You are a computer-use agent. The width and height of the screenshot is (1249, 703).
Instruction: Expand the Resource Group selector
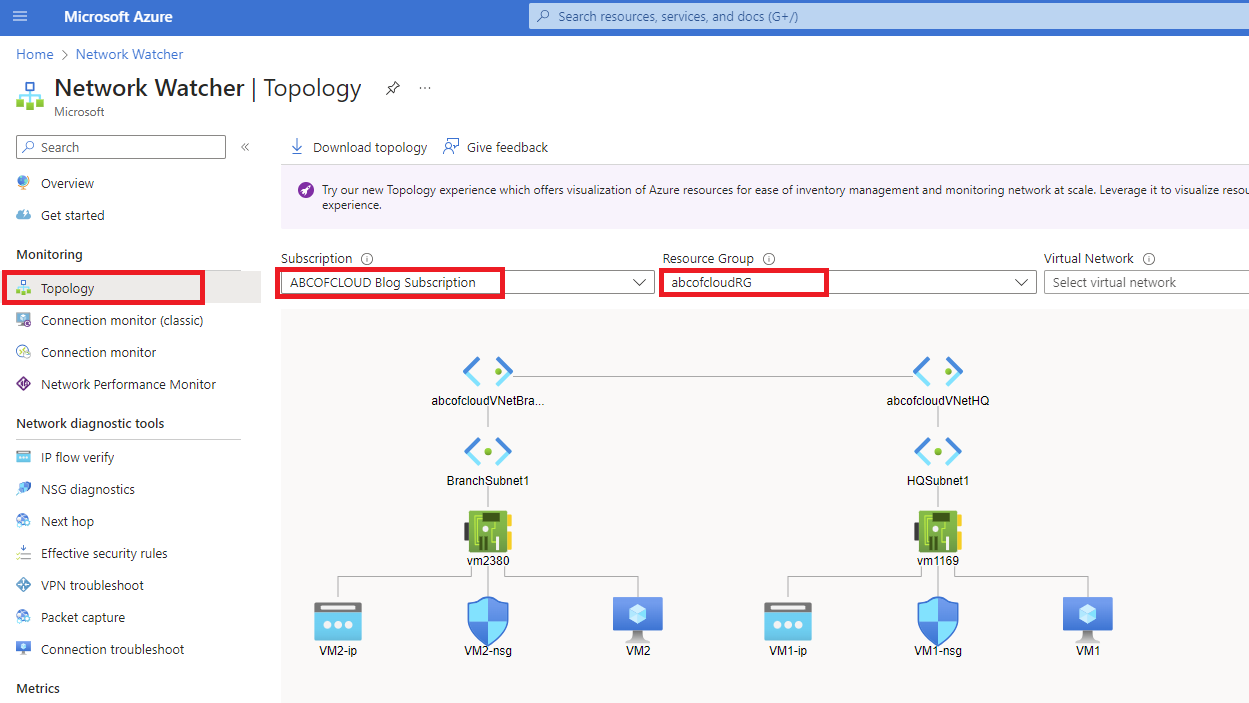[x=1020, y=282]
